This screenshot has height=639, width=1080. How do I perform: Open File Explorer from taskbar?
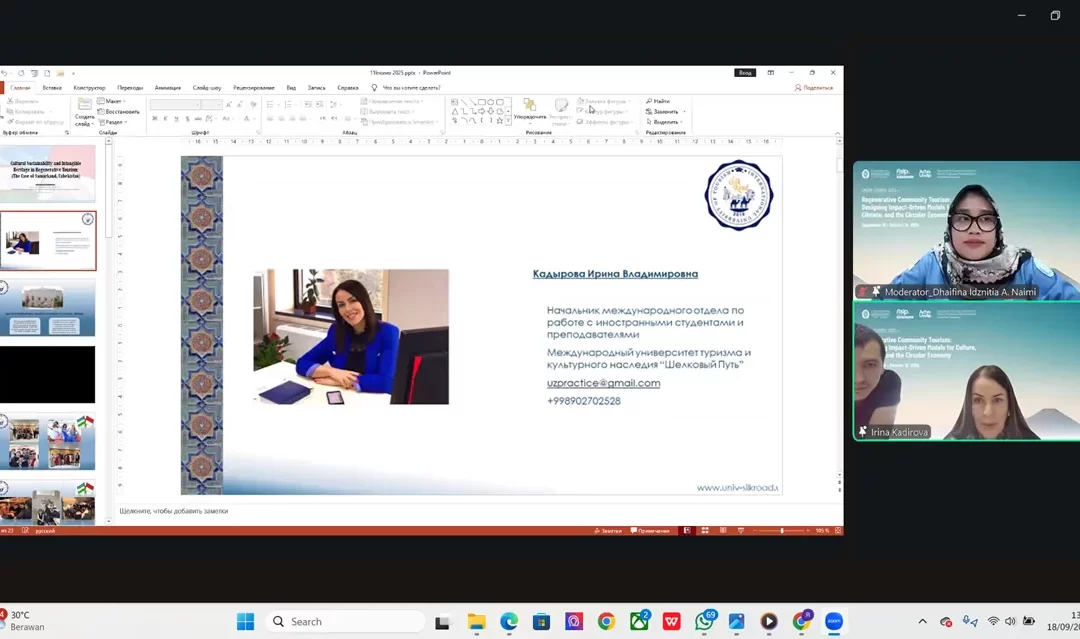[x=476, y=622]
